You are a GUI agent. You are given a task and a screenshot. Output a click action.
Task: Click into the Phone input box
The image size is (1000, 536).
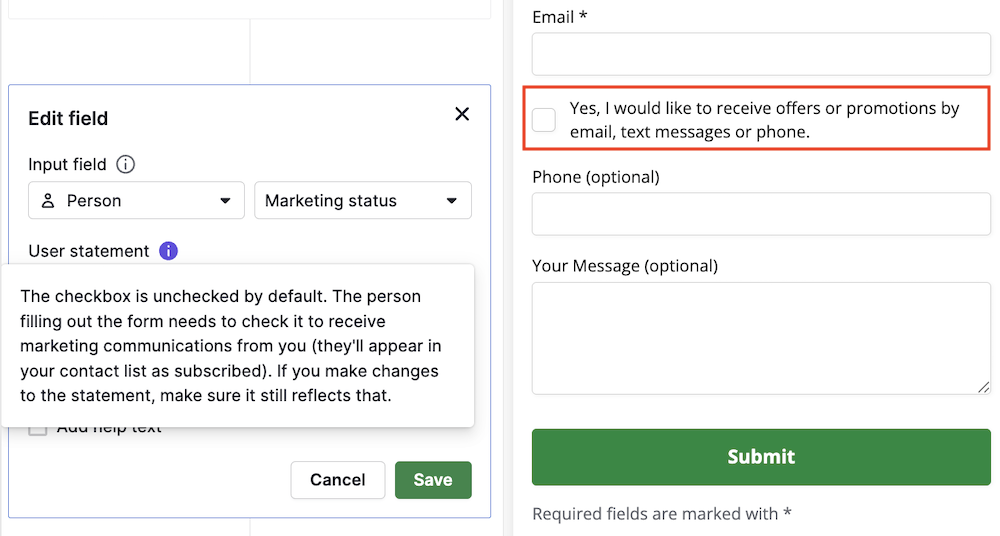(761, 214)
